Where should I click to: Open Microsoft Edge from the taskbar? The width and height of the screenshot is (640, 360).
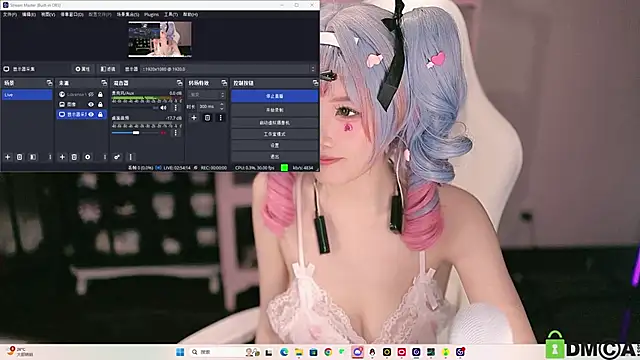tap(284, 352)
